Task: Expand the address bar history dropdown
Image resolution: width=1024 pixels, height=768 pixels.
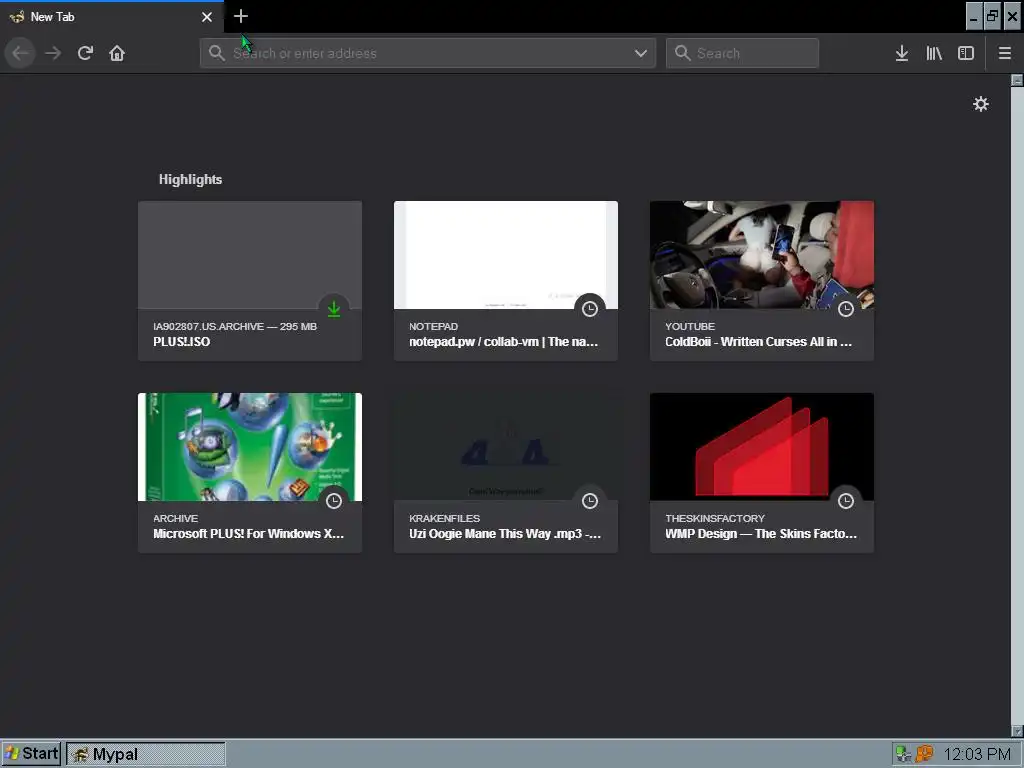Action: (x=641, y=53)
